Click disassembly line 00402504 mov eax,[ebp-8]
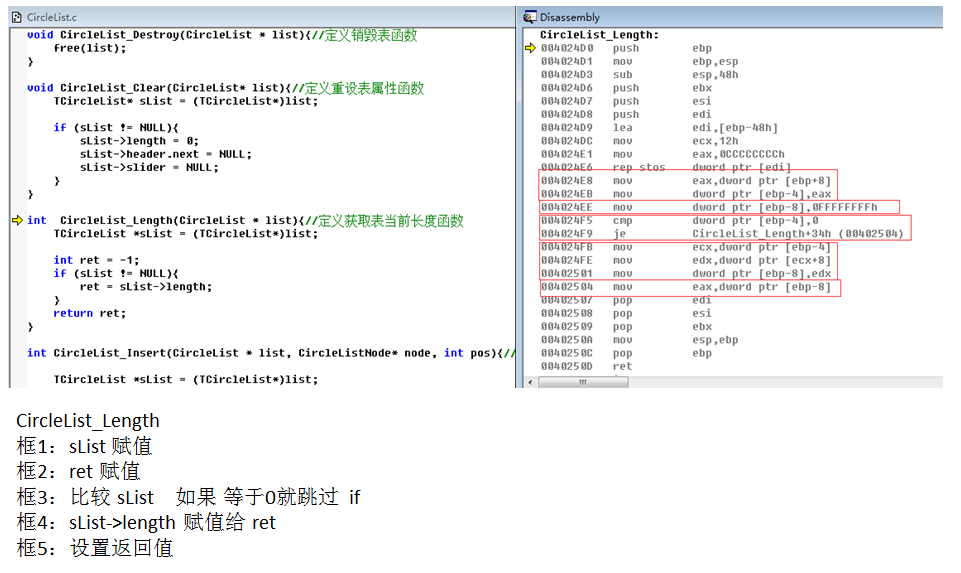This screenshot has height=573, width=961. (x=686, y=287)
